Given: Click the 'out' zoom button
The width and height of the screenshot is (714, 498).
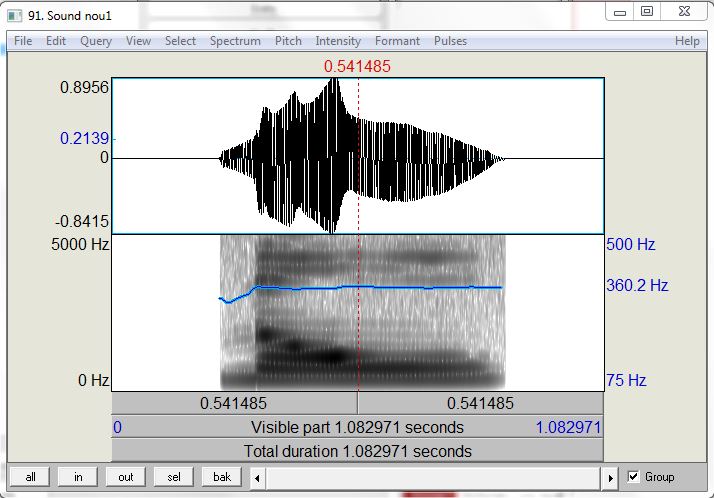Looking at the screenshot, I should (x=126, y=477).
